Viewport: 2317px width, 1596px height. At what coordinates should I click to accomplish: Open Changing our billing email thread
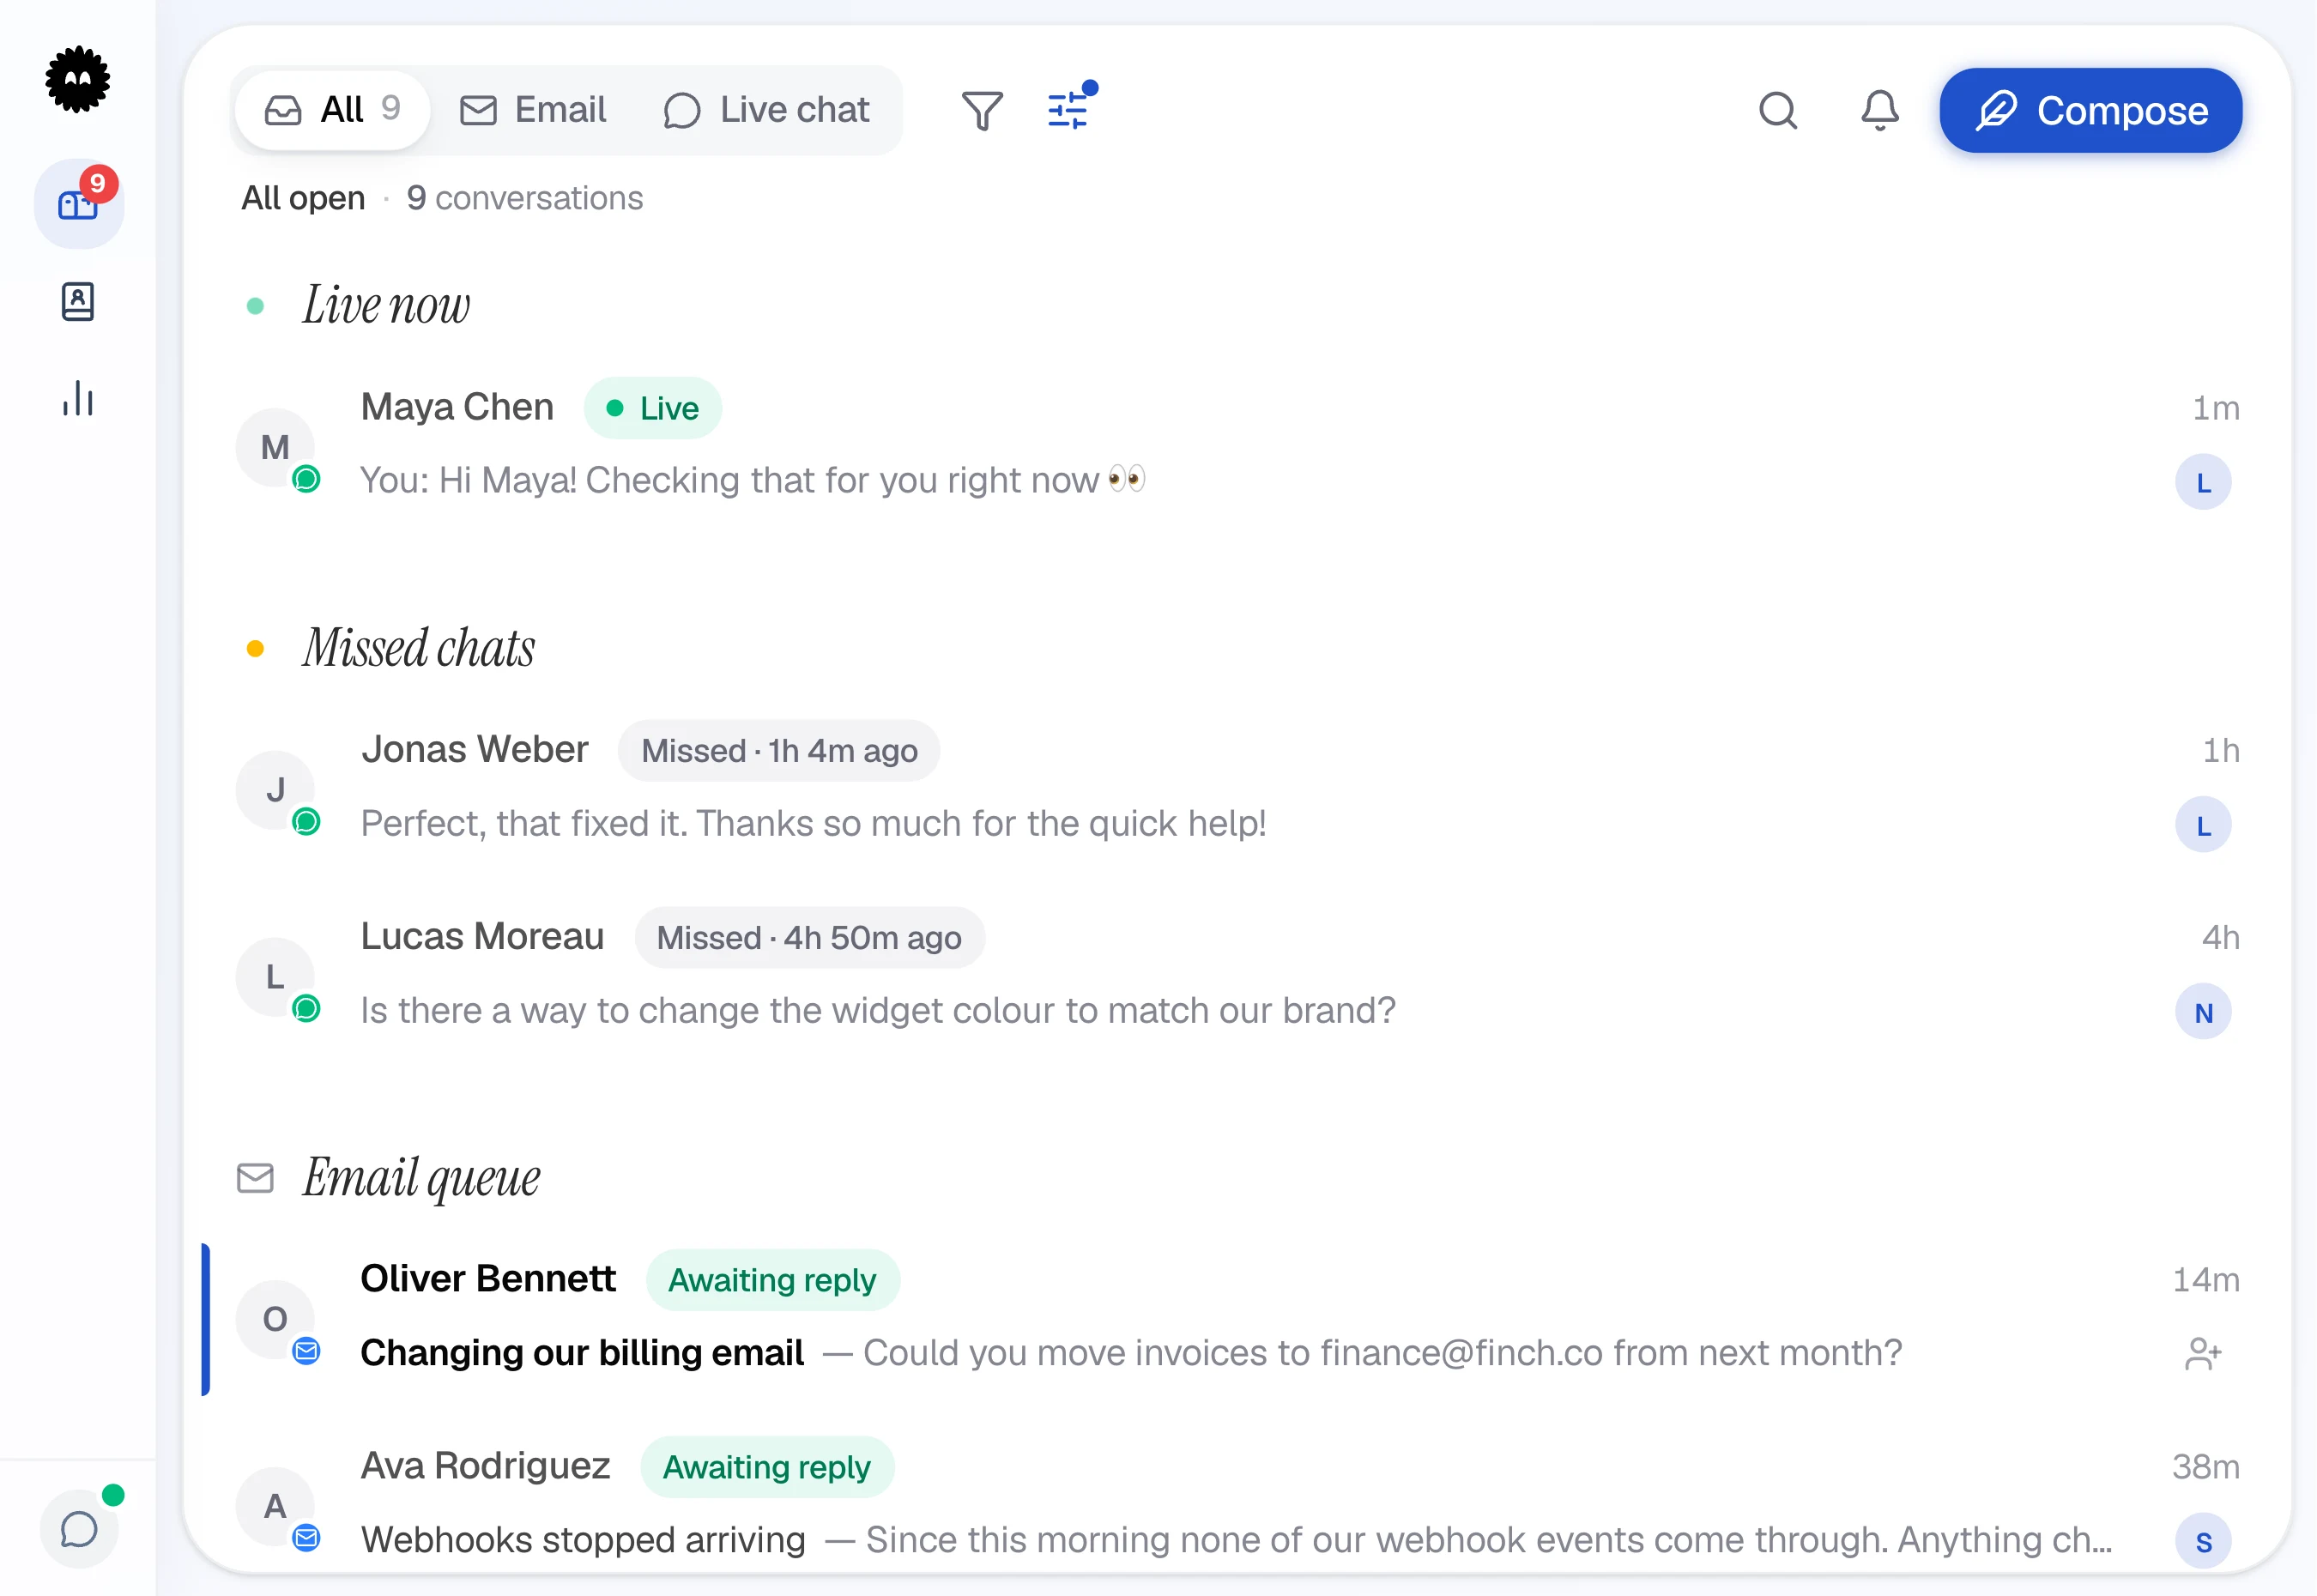point(1238,1318)
